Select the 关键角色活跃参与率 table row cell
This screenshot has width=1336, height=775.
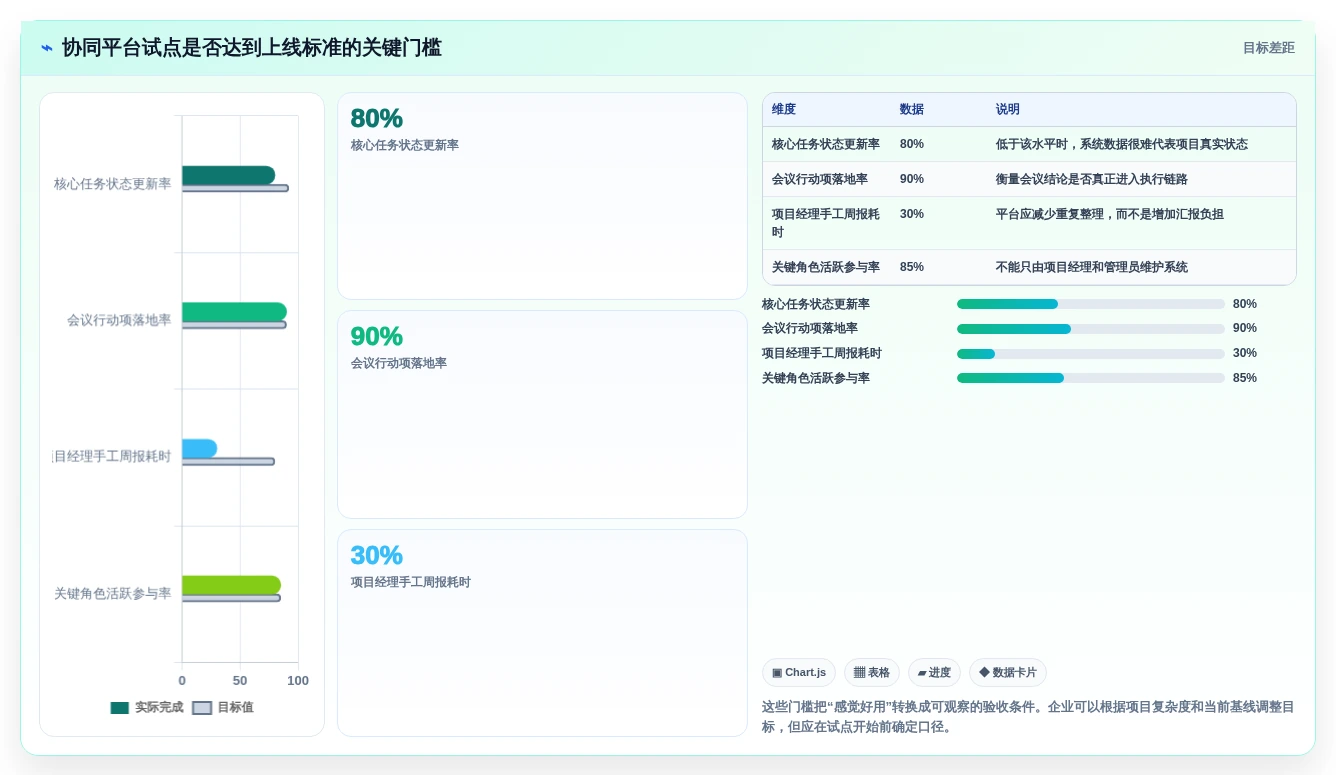coord(826,267)
